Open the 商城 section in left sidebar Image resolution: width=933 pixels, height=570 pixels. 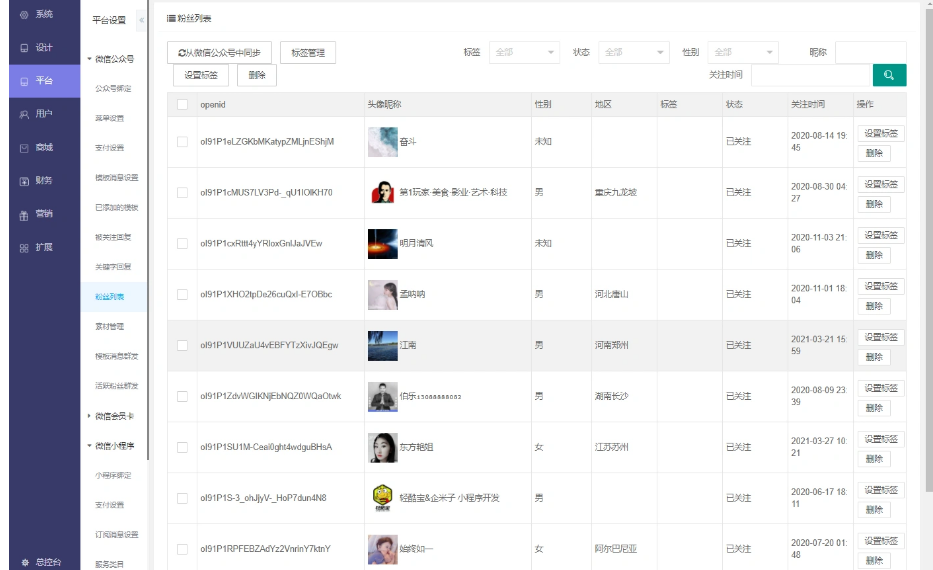[37, 147]
